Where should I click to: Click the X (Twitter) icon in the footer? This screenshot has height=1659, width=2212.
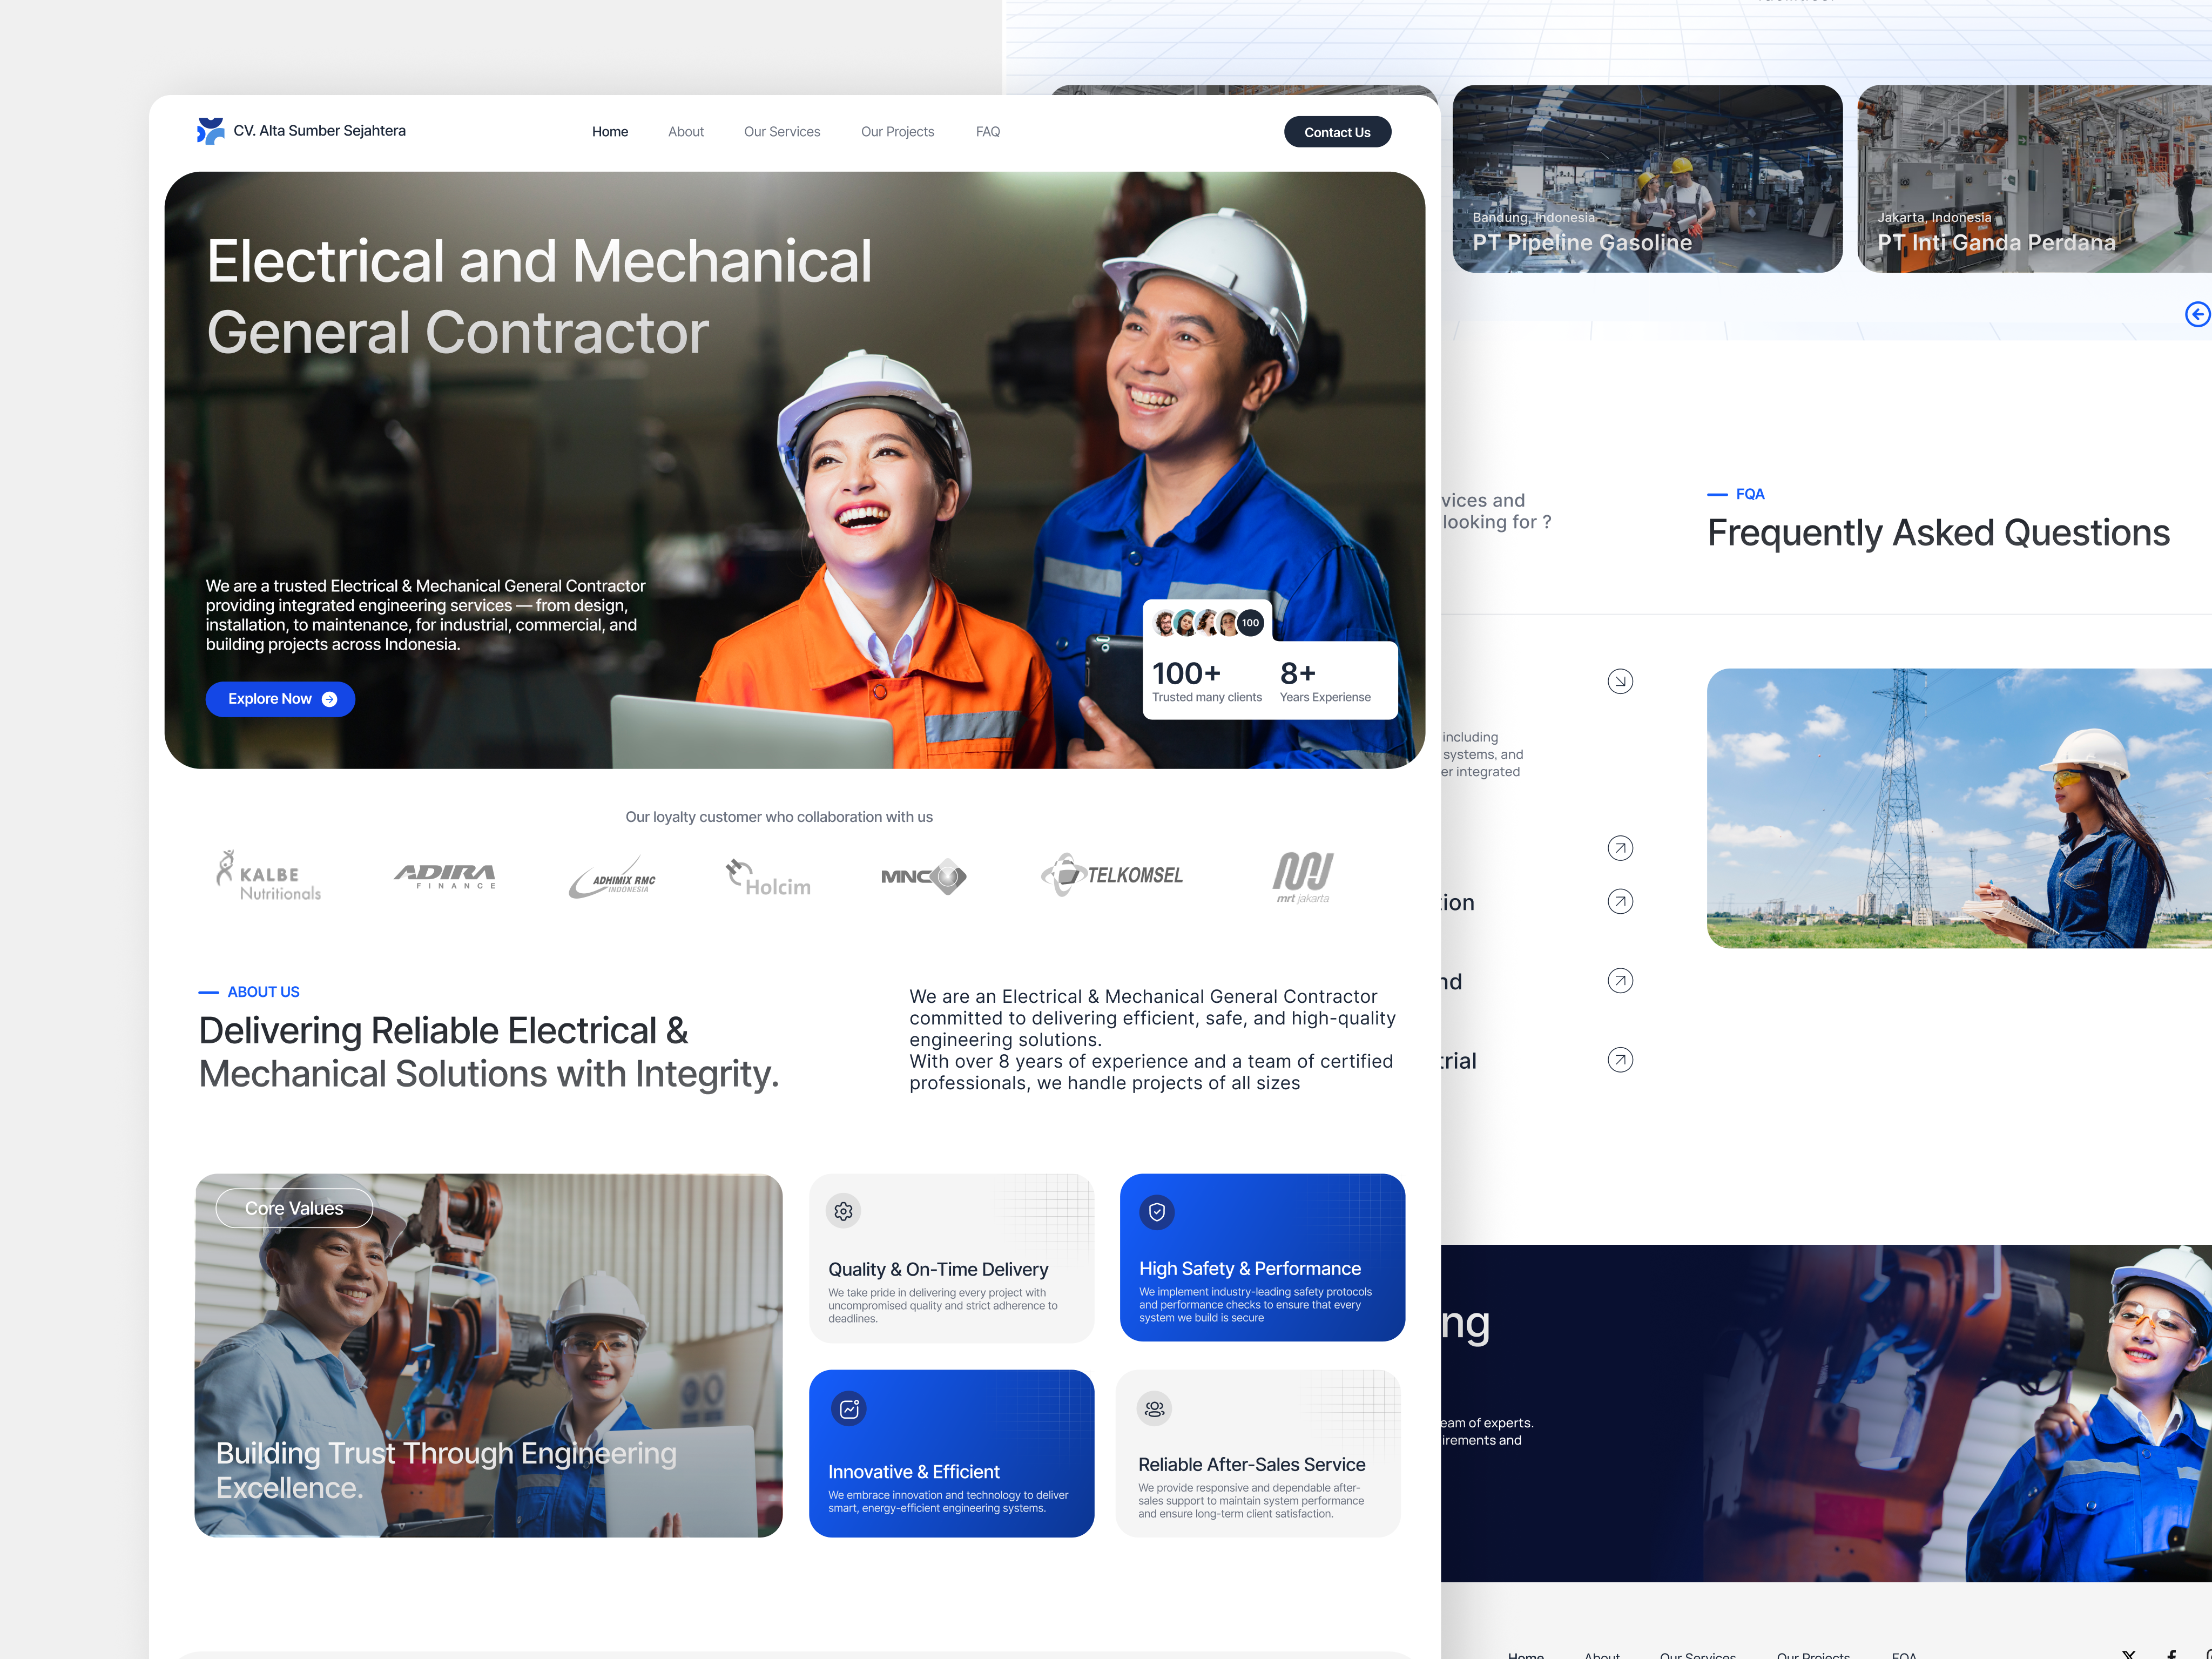(x=2130, y=1656)
